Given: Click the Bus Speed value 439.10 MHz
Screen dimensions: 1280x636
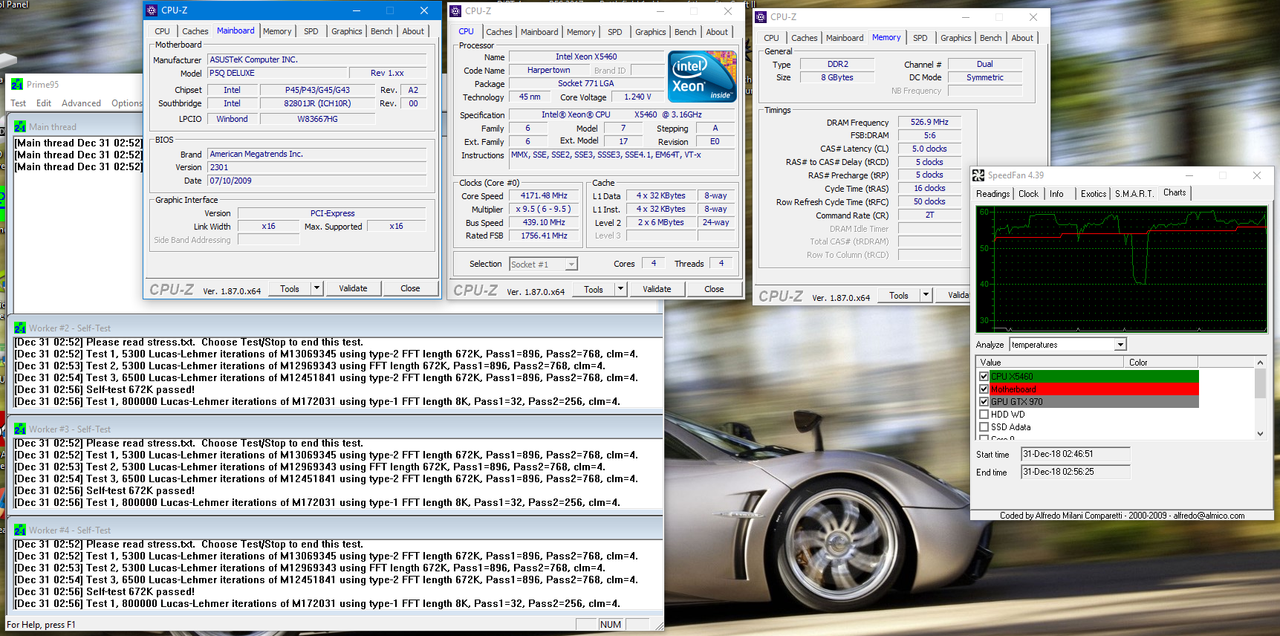Looking at the screenshot, I should pyautogui.click(x=544, y=223).
